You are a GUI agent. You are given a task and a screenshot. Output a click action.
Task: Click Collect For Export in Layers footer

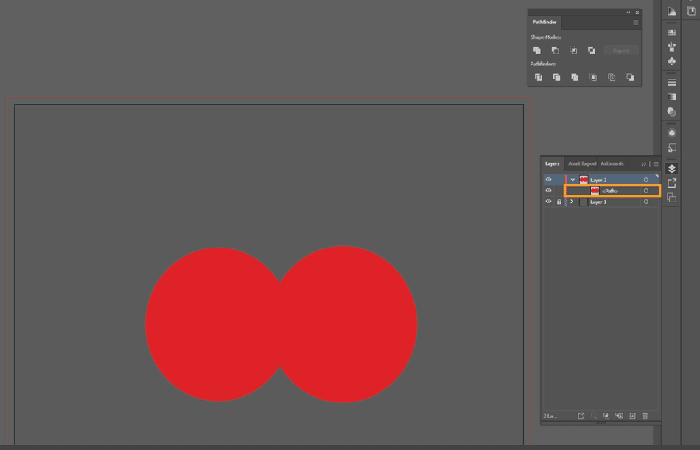pyautogui.click(x=580, y=416)
